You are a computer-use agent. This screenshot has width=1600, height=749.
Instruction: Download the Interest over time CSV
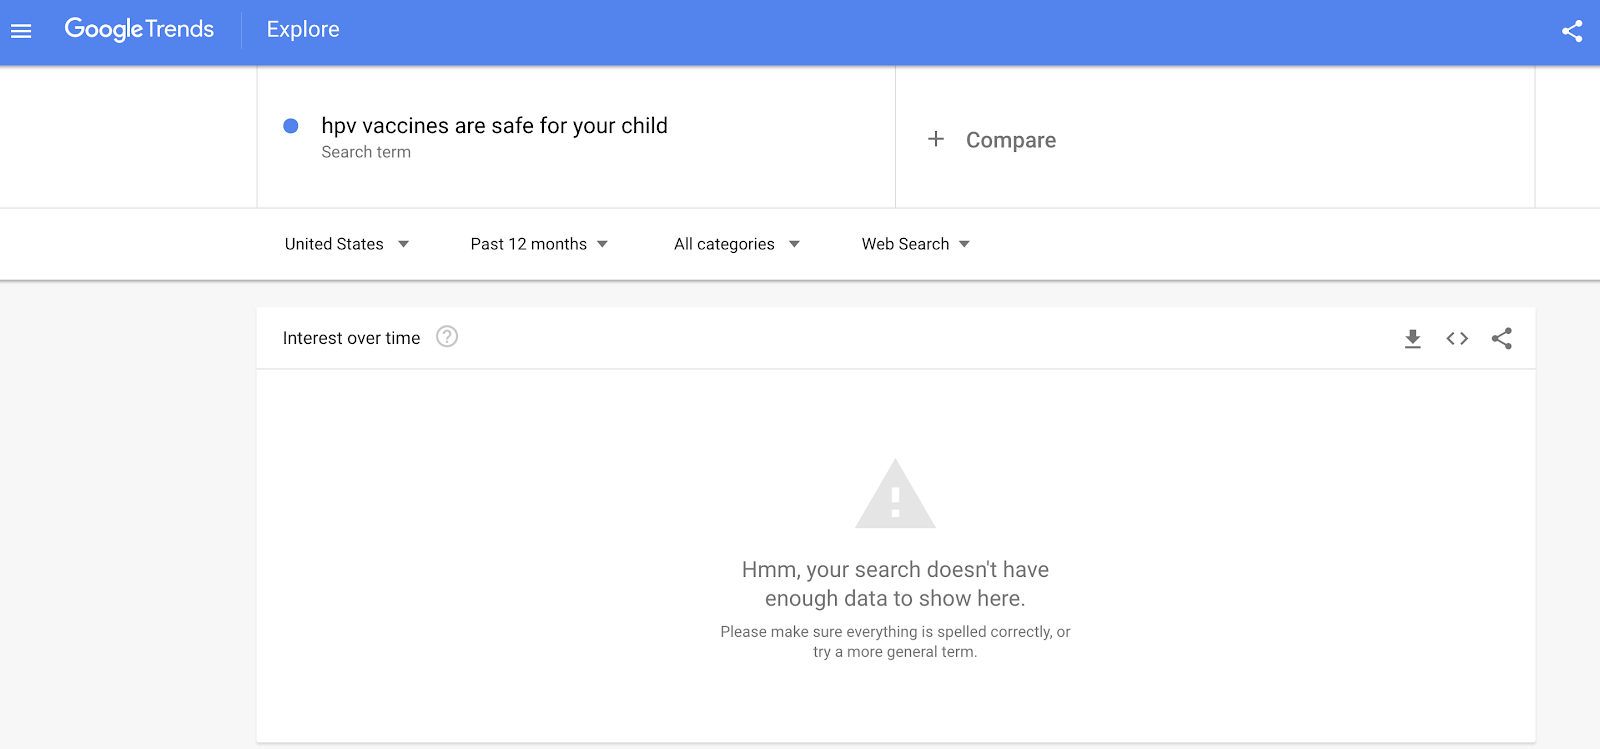(1412, 339)
